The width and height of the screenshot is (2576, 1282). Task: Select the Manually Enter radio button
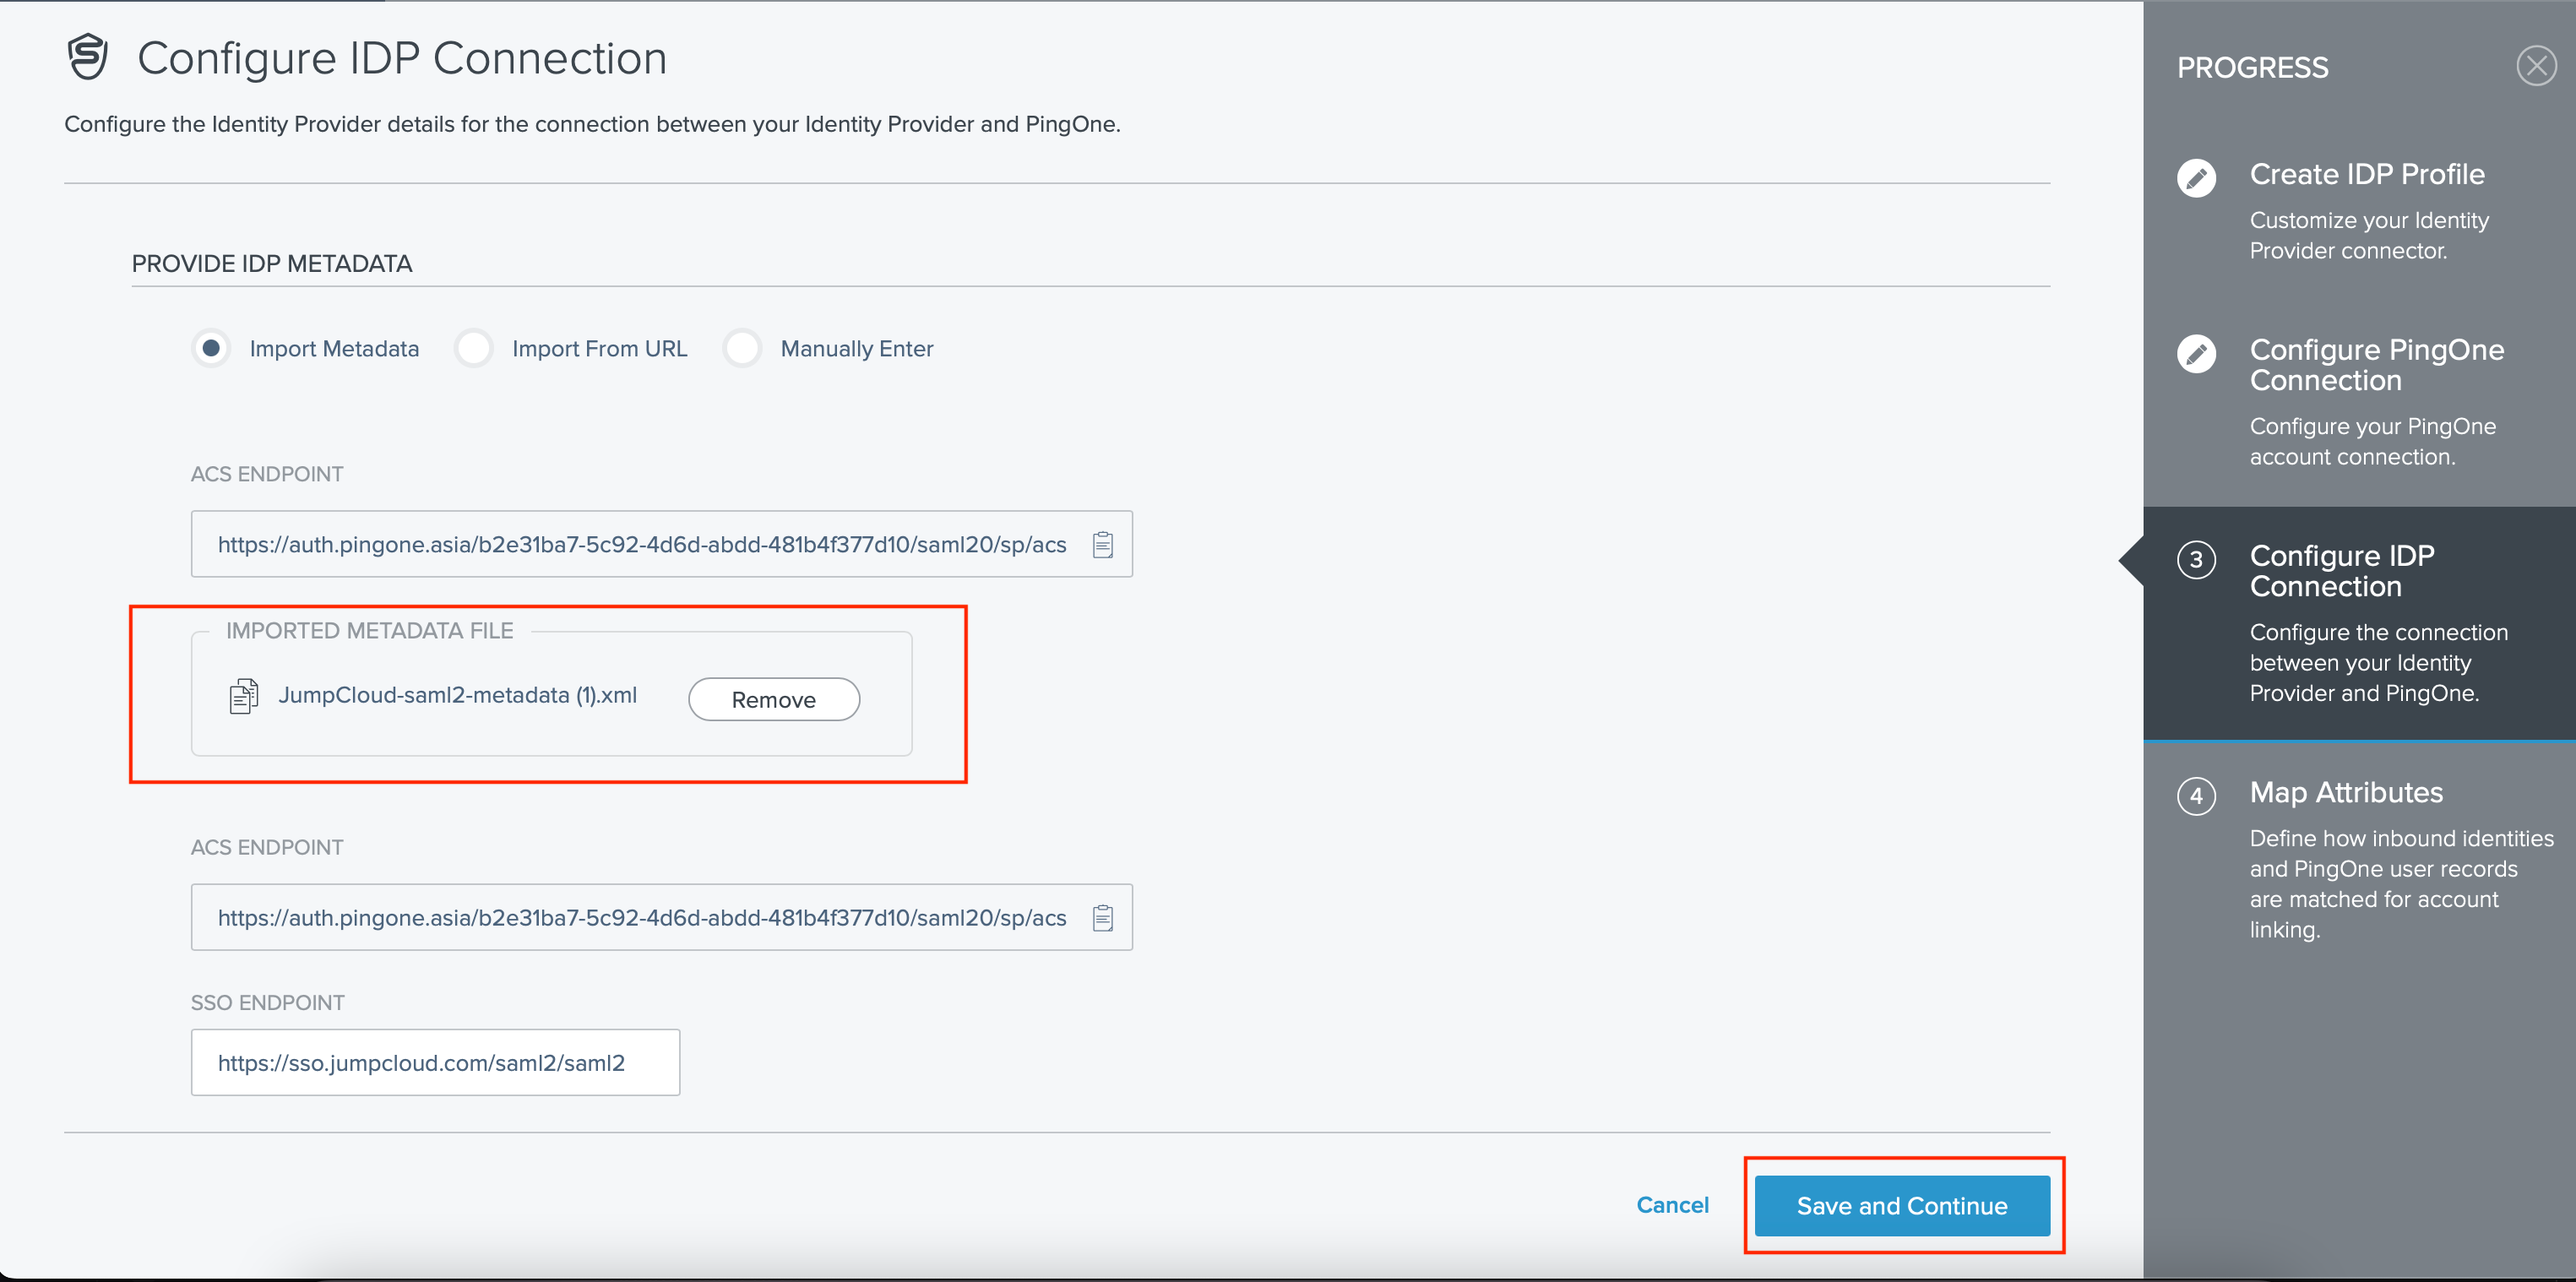point(742,349)
